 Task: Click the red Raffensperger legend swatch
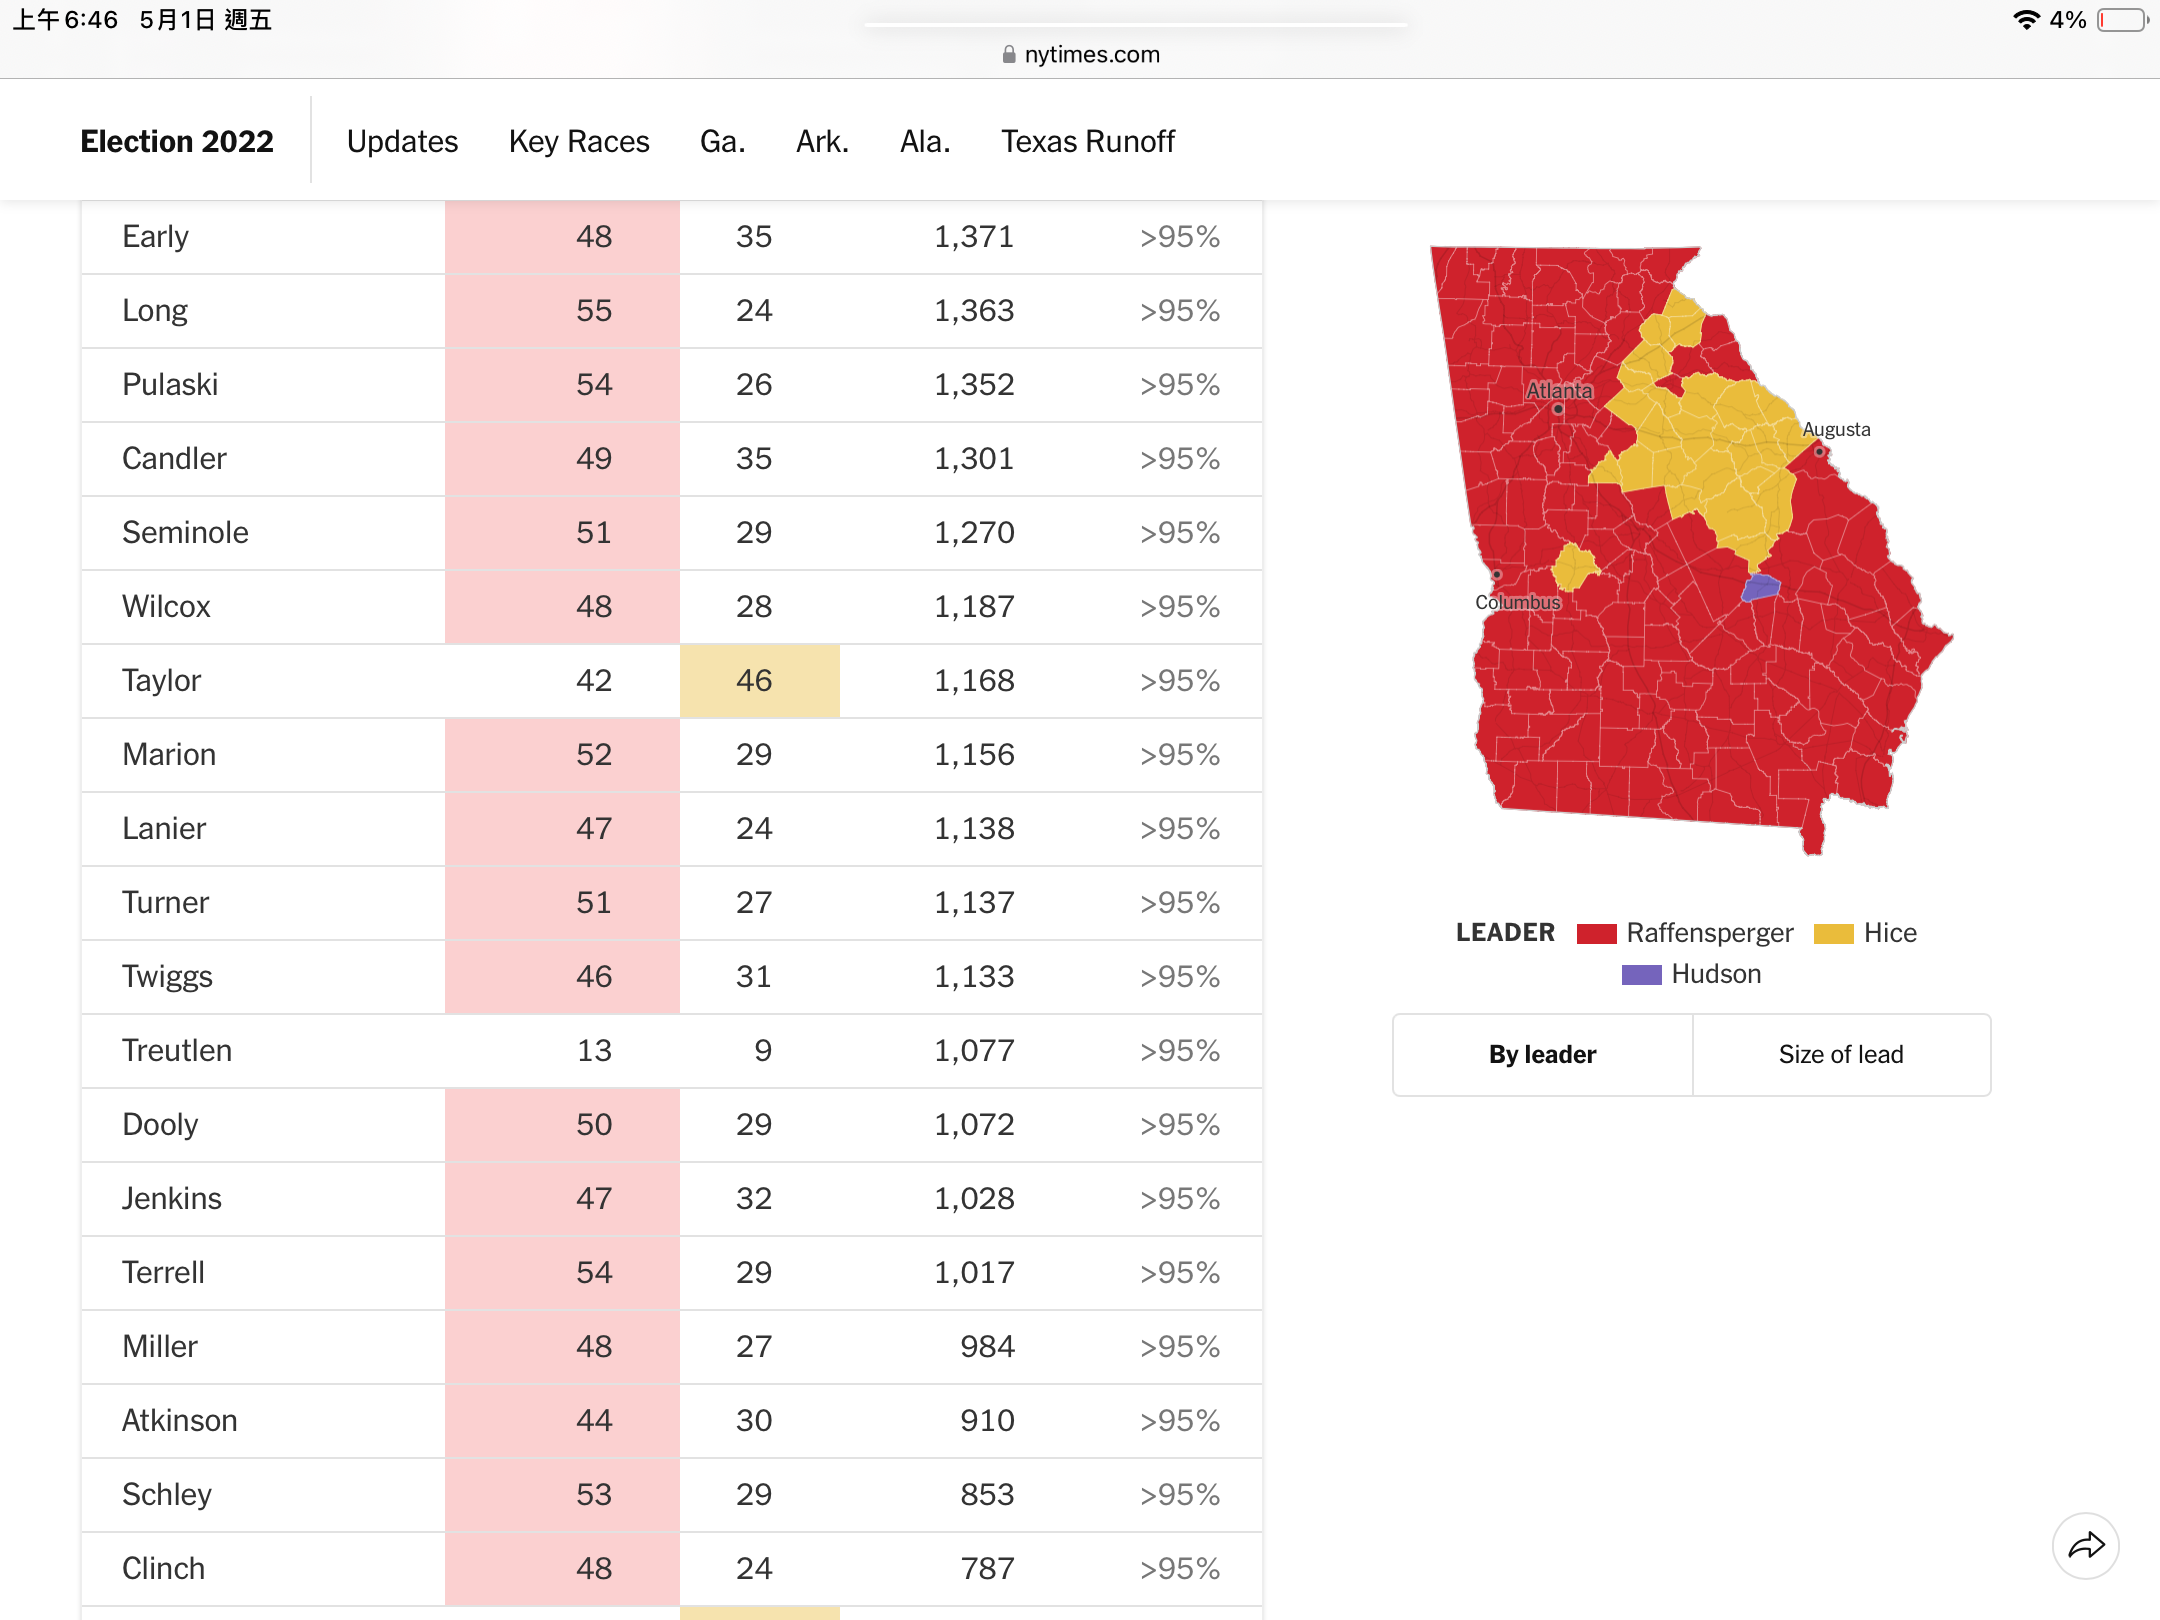(x=1596, y=934)
